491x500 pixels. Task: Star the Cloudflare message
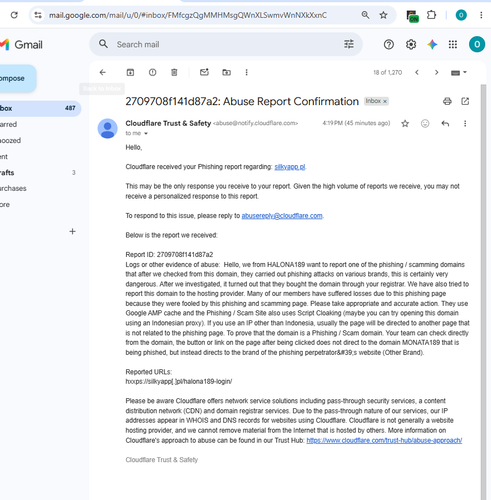pyautogui.click(x=405, y=124)
